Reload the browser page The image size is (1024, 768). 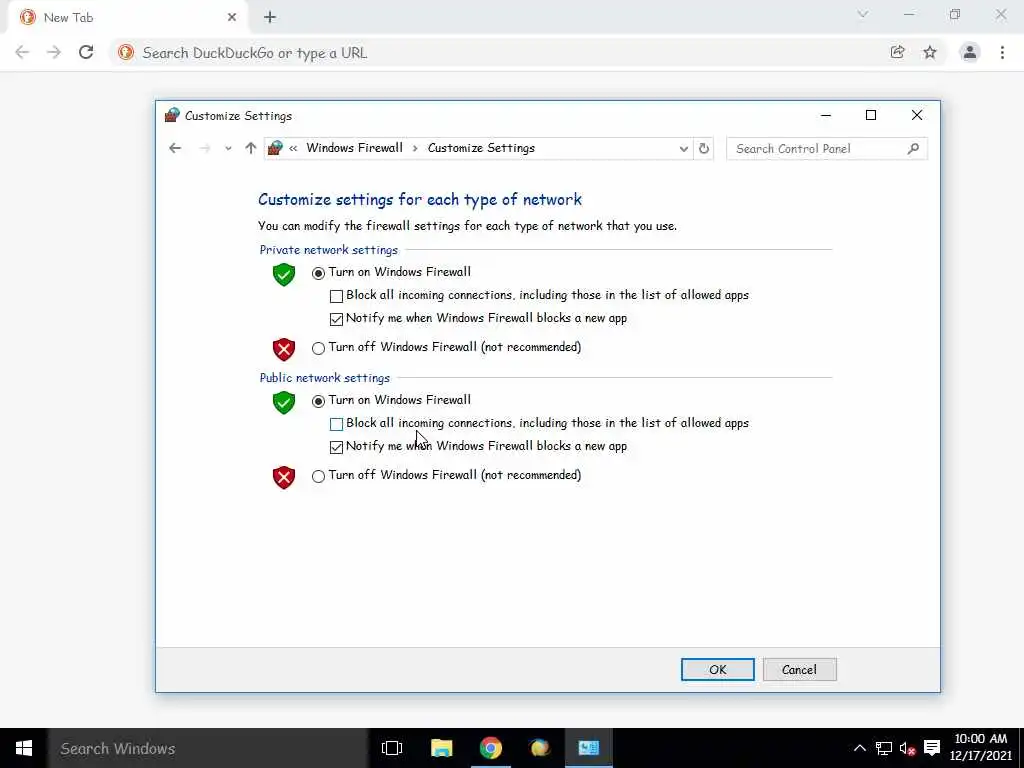click(86, 52)
